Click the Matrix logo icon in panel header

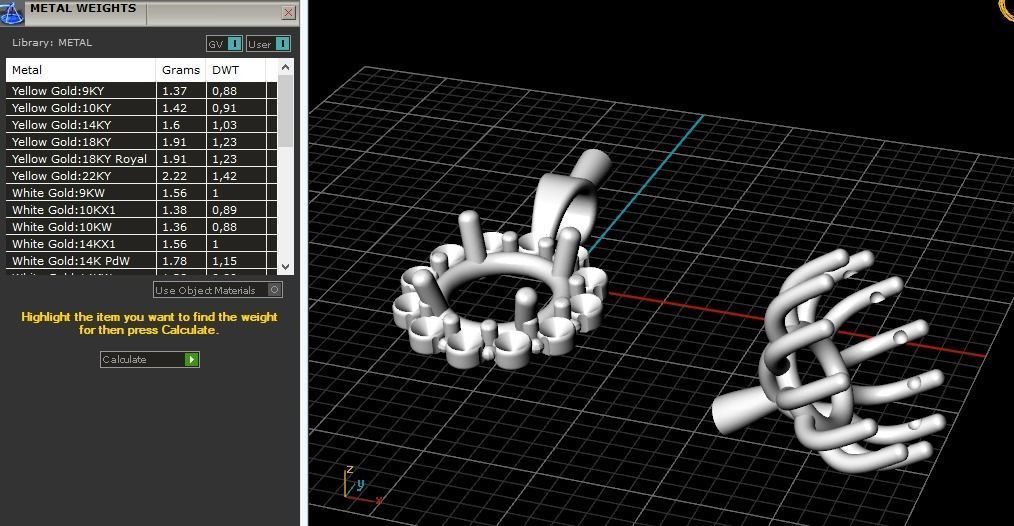(12, 12)
